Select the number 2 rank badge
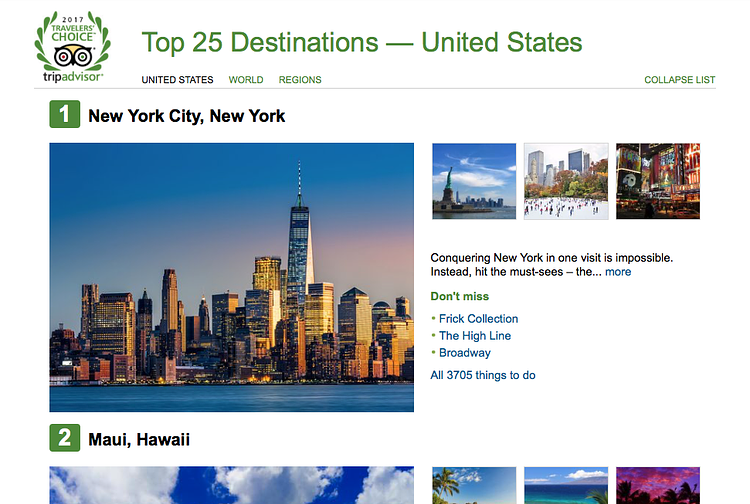750x504 pixels. 65,438
